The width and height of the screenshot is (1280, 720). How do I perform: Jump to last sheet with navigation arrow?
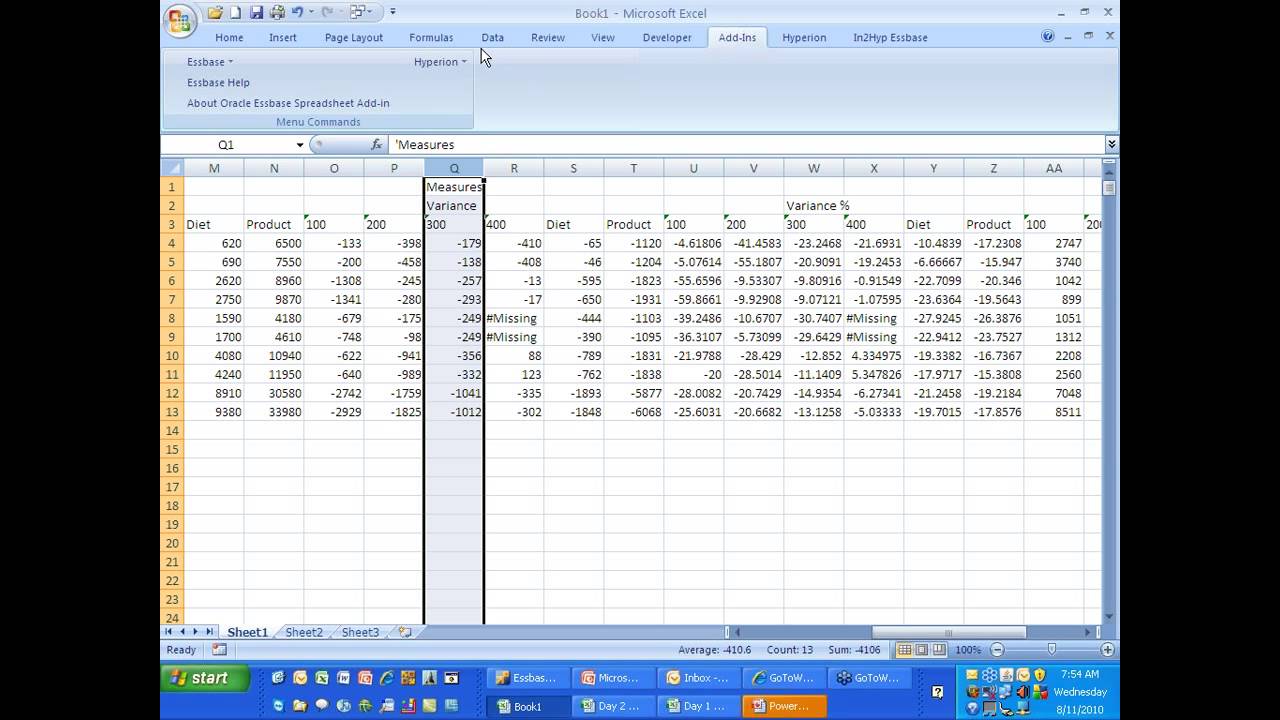pyautogui.click(x=208, y=632)
